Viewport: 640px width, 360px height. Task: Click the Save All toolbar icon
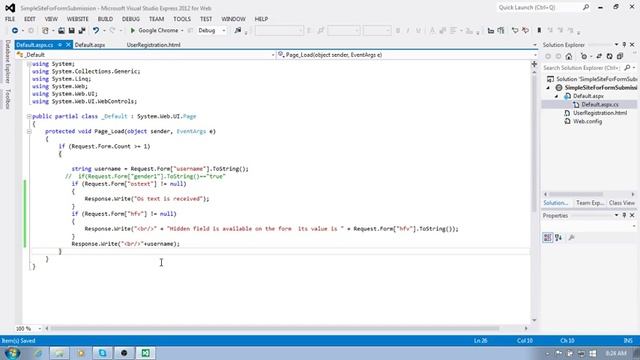[x=82, y=31]
